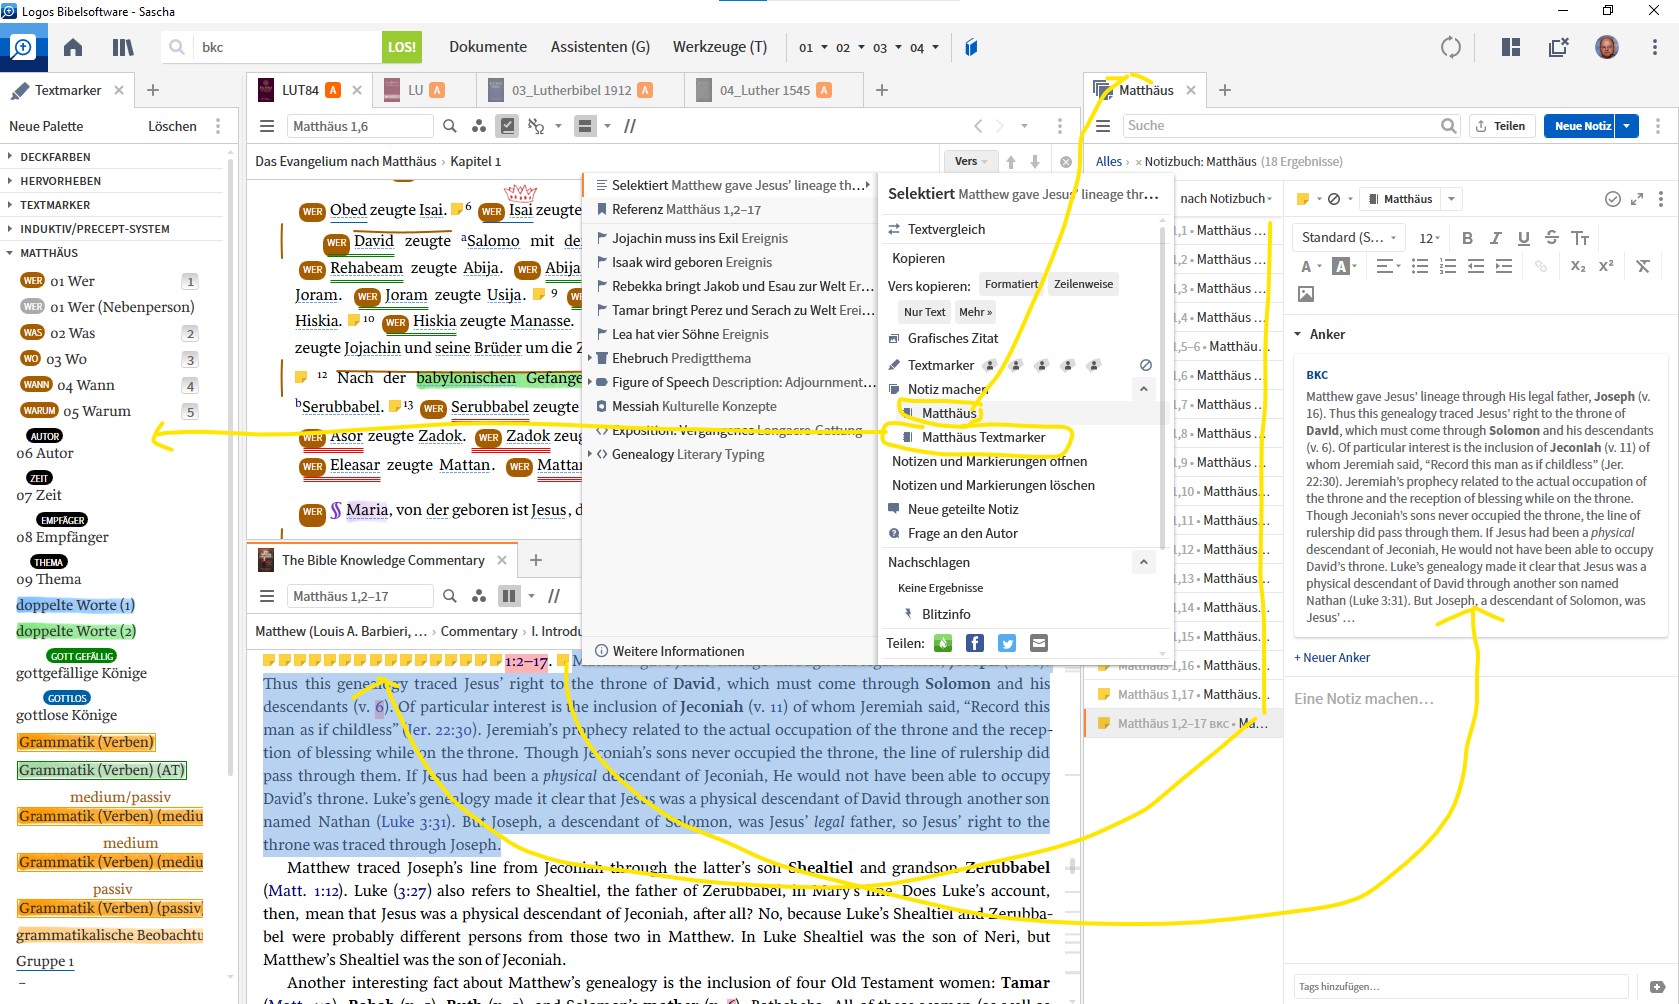Collapse the Anker section
Screen dimensions: 1679x1004
pyautogui.click(x=1298, y=334)
